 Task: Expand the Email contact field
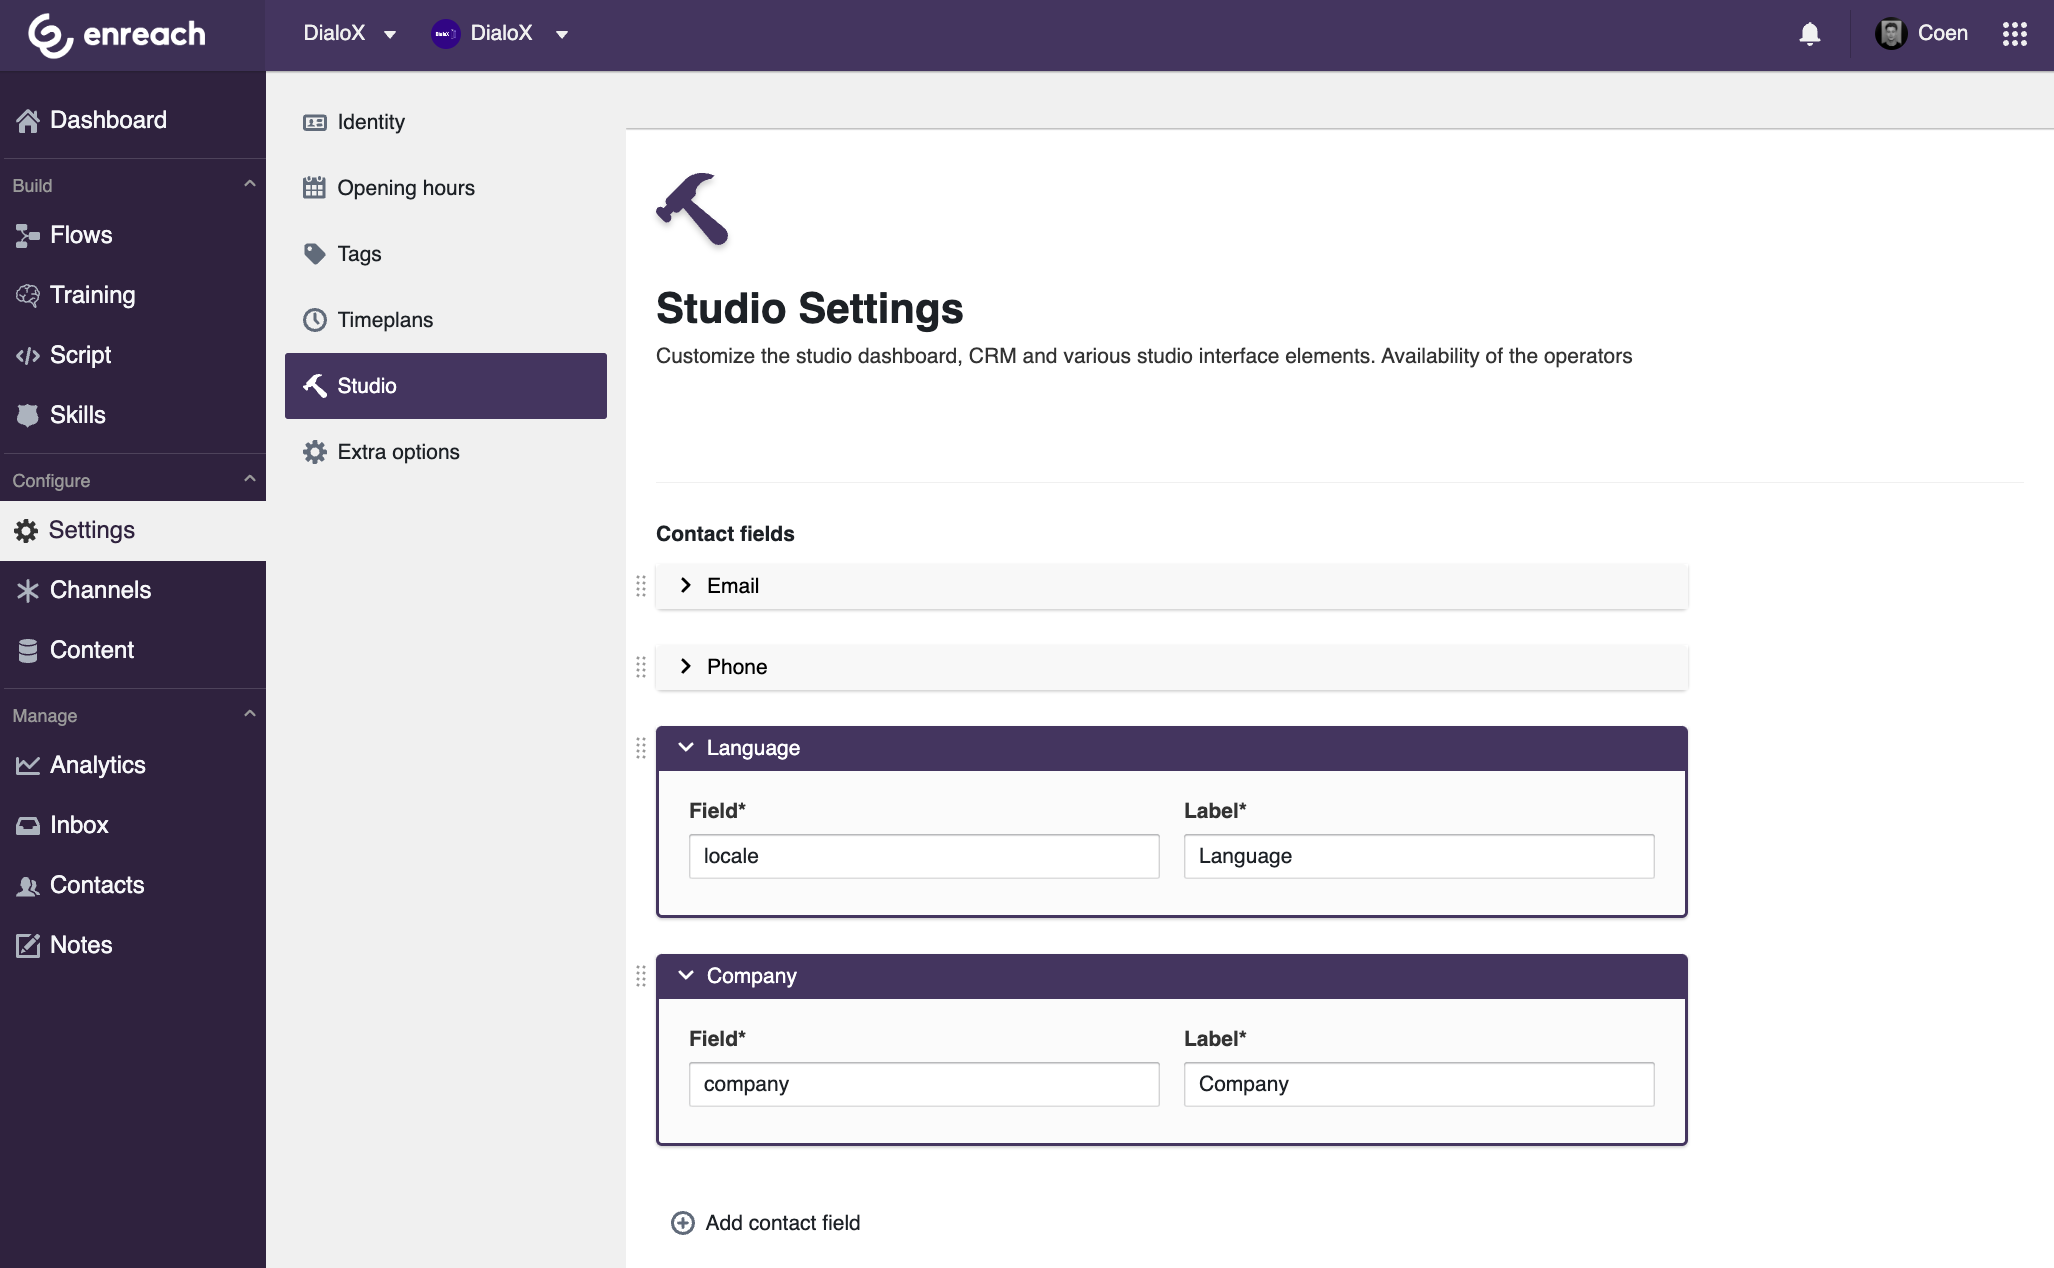(686, 586)
